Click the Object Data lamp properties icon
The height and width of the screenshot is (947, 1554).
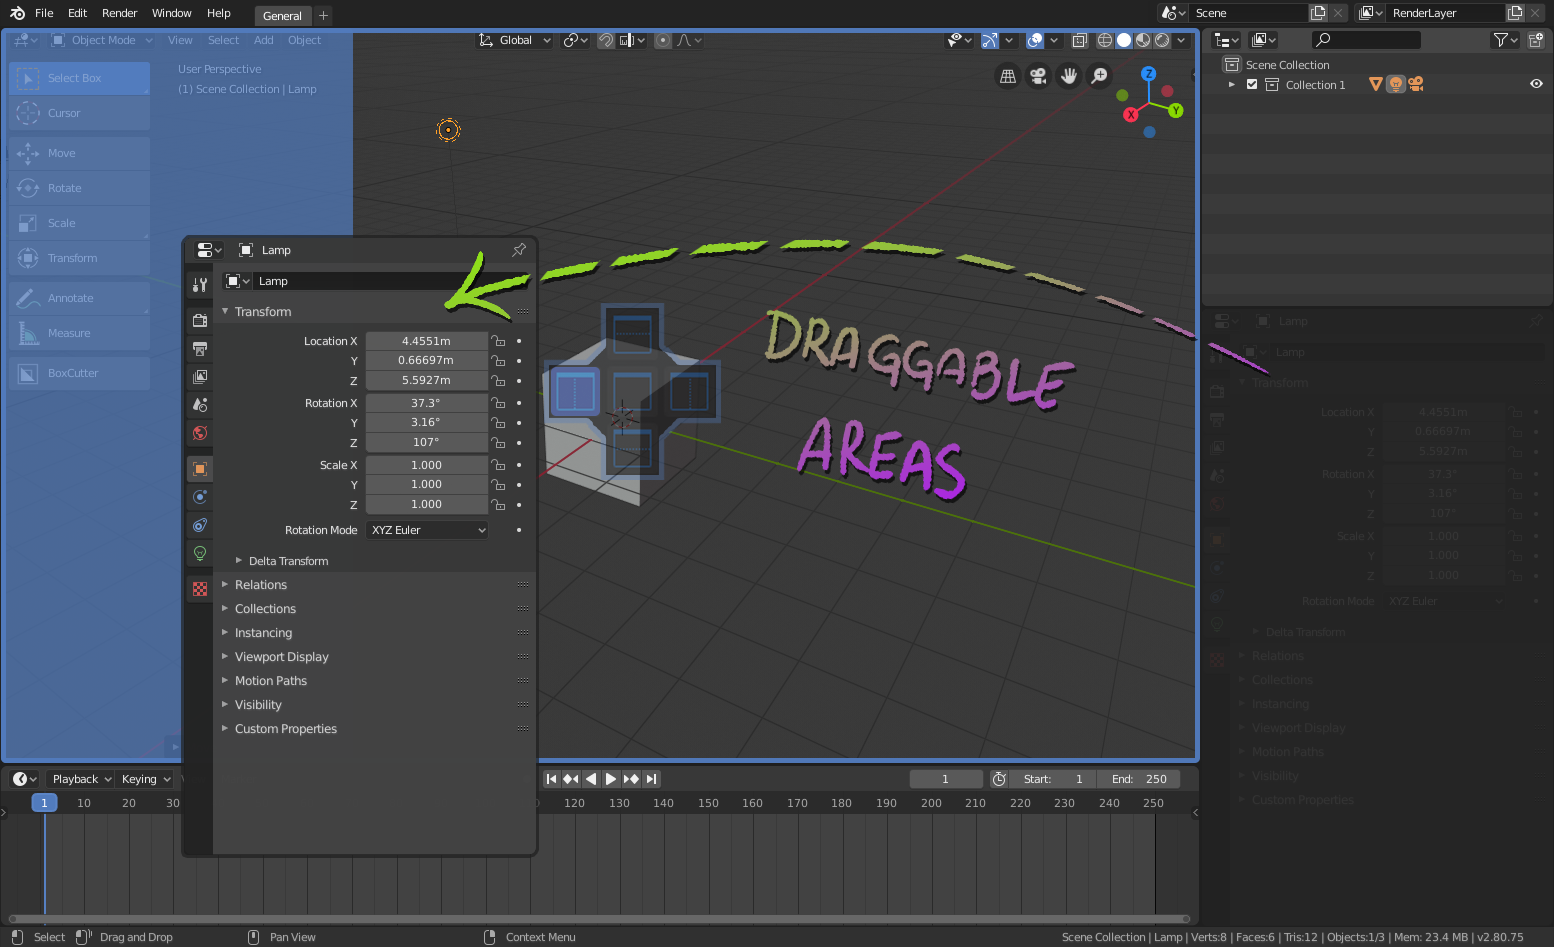(200, 553)
